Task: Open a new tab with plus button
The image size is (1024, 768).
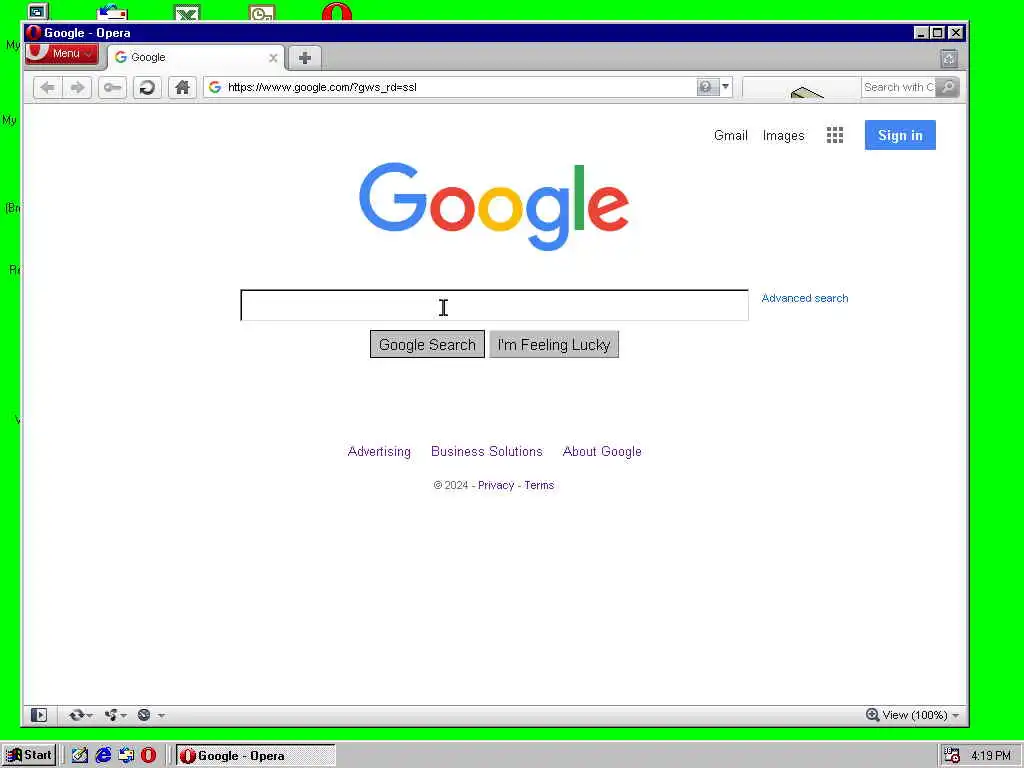Action: click(304, 58)
